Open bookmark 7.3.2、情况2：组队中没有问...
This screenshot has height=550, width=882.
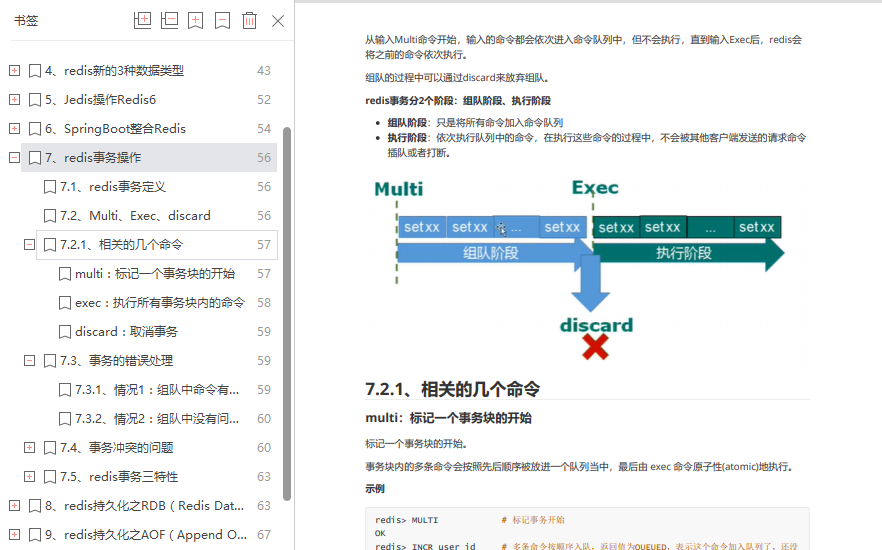tap(157, 418)
